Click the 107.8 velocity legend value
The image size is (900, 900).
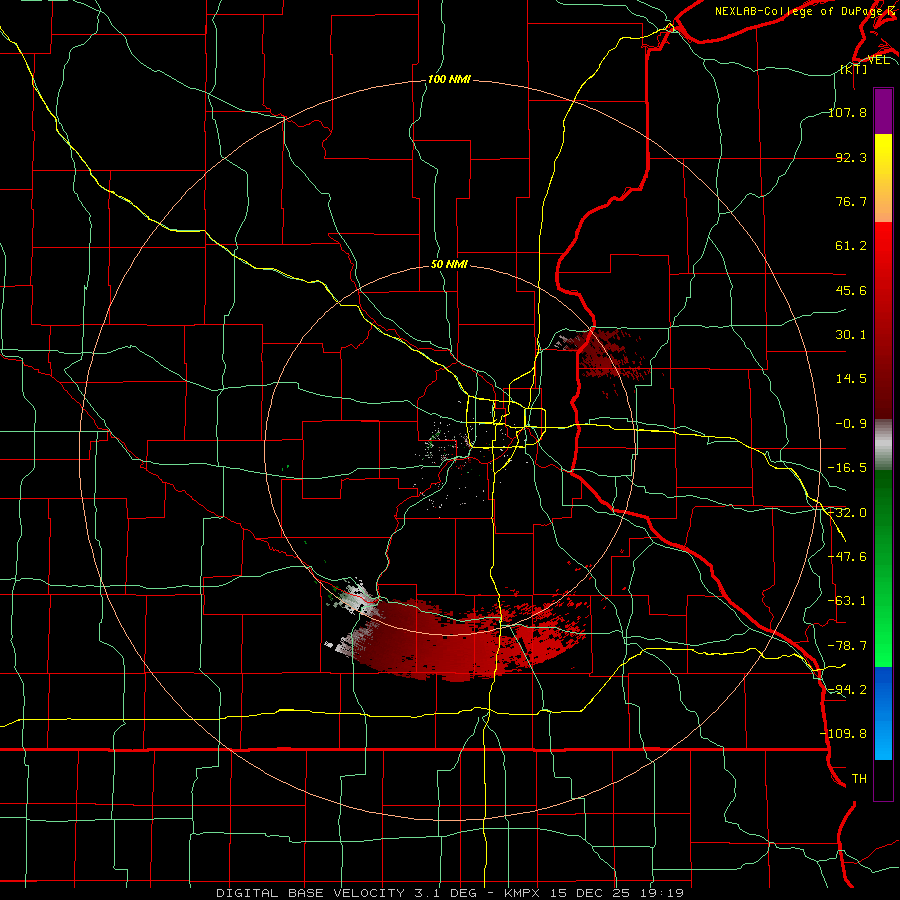click(847, 112)
